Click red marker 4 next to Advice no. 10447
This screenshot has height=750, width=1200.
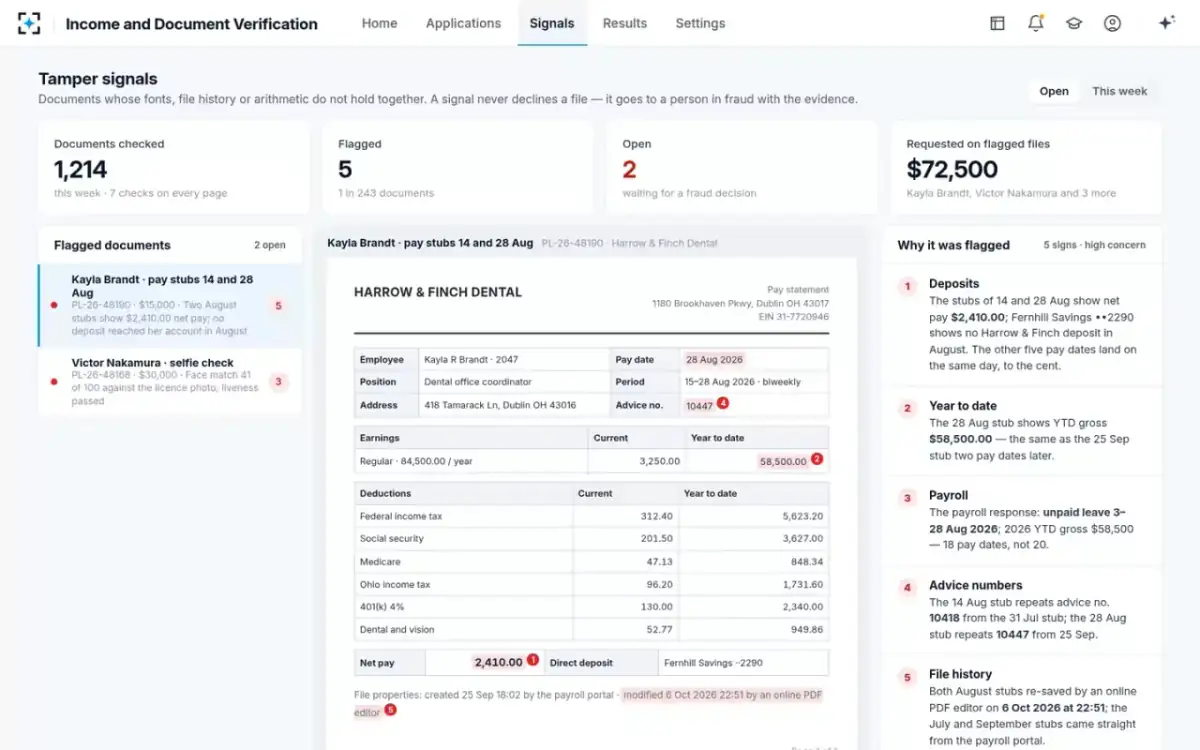click(x=723, y=403)
